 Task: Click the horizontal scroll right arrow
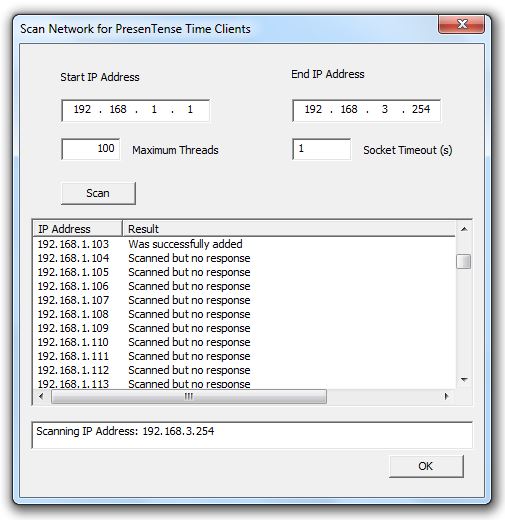point(447,396)
